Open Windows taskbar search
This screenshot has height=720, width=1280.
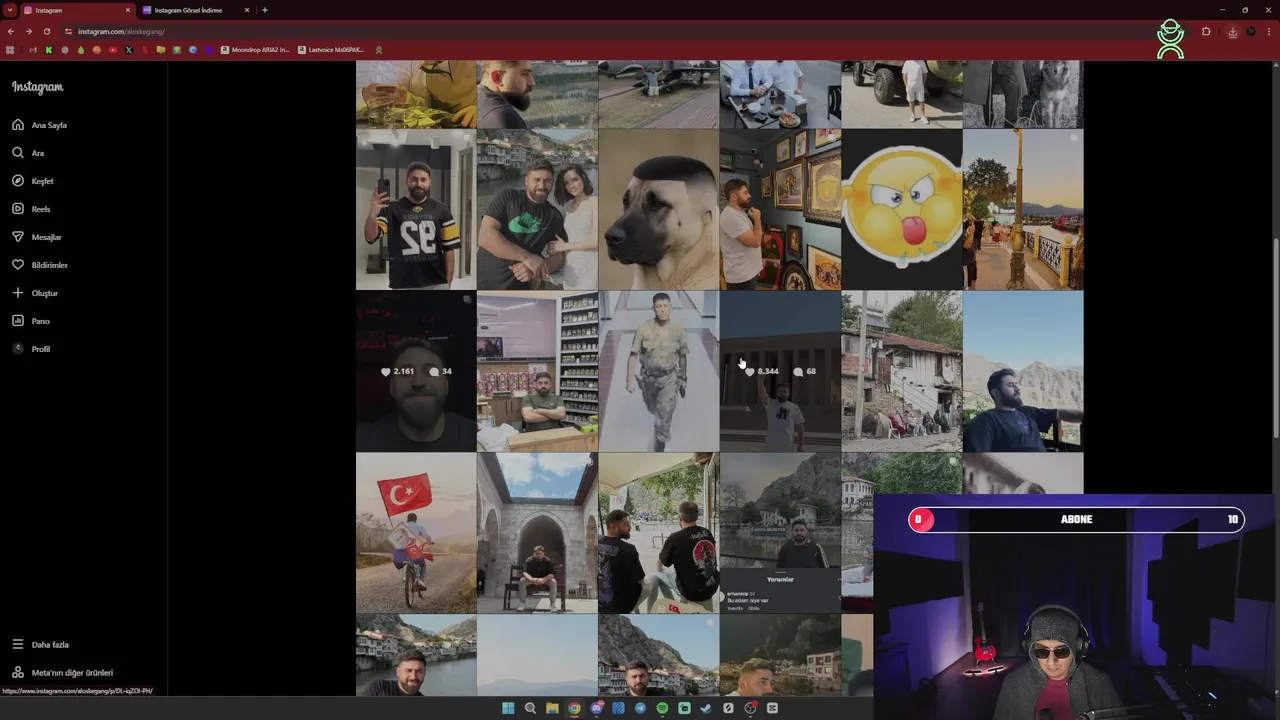[530, 708]
